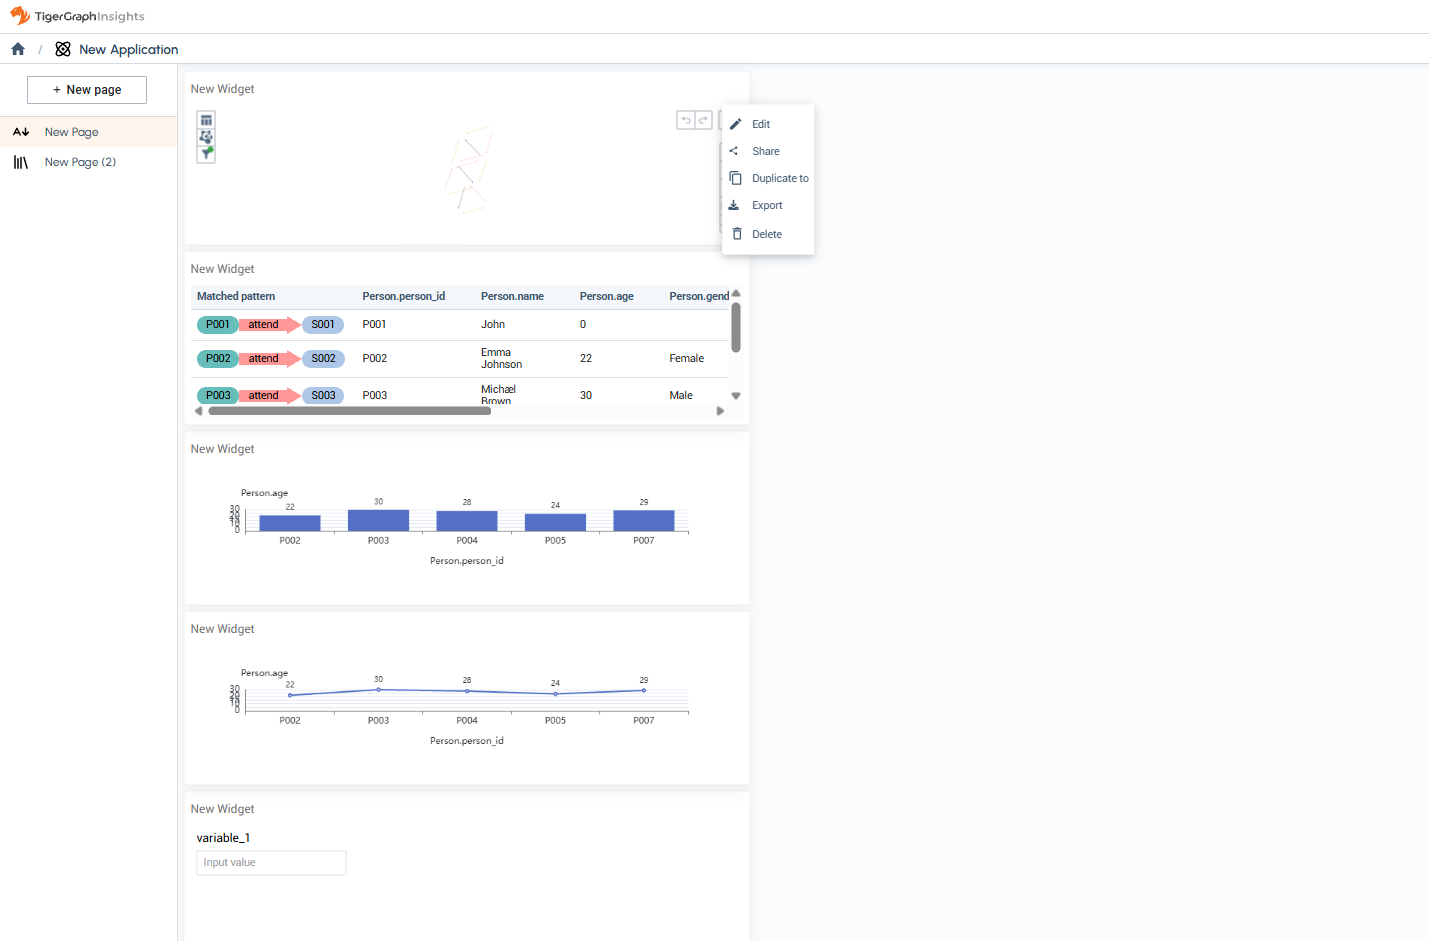The height and width of the screenshot is (941, 1429).
Task: Open the table view icon in graph widget
Action: [206, 120]
